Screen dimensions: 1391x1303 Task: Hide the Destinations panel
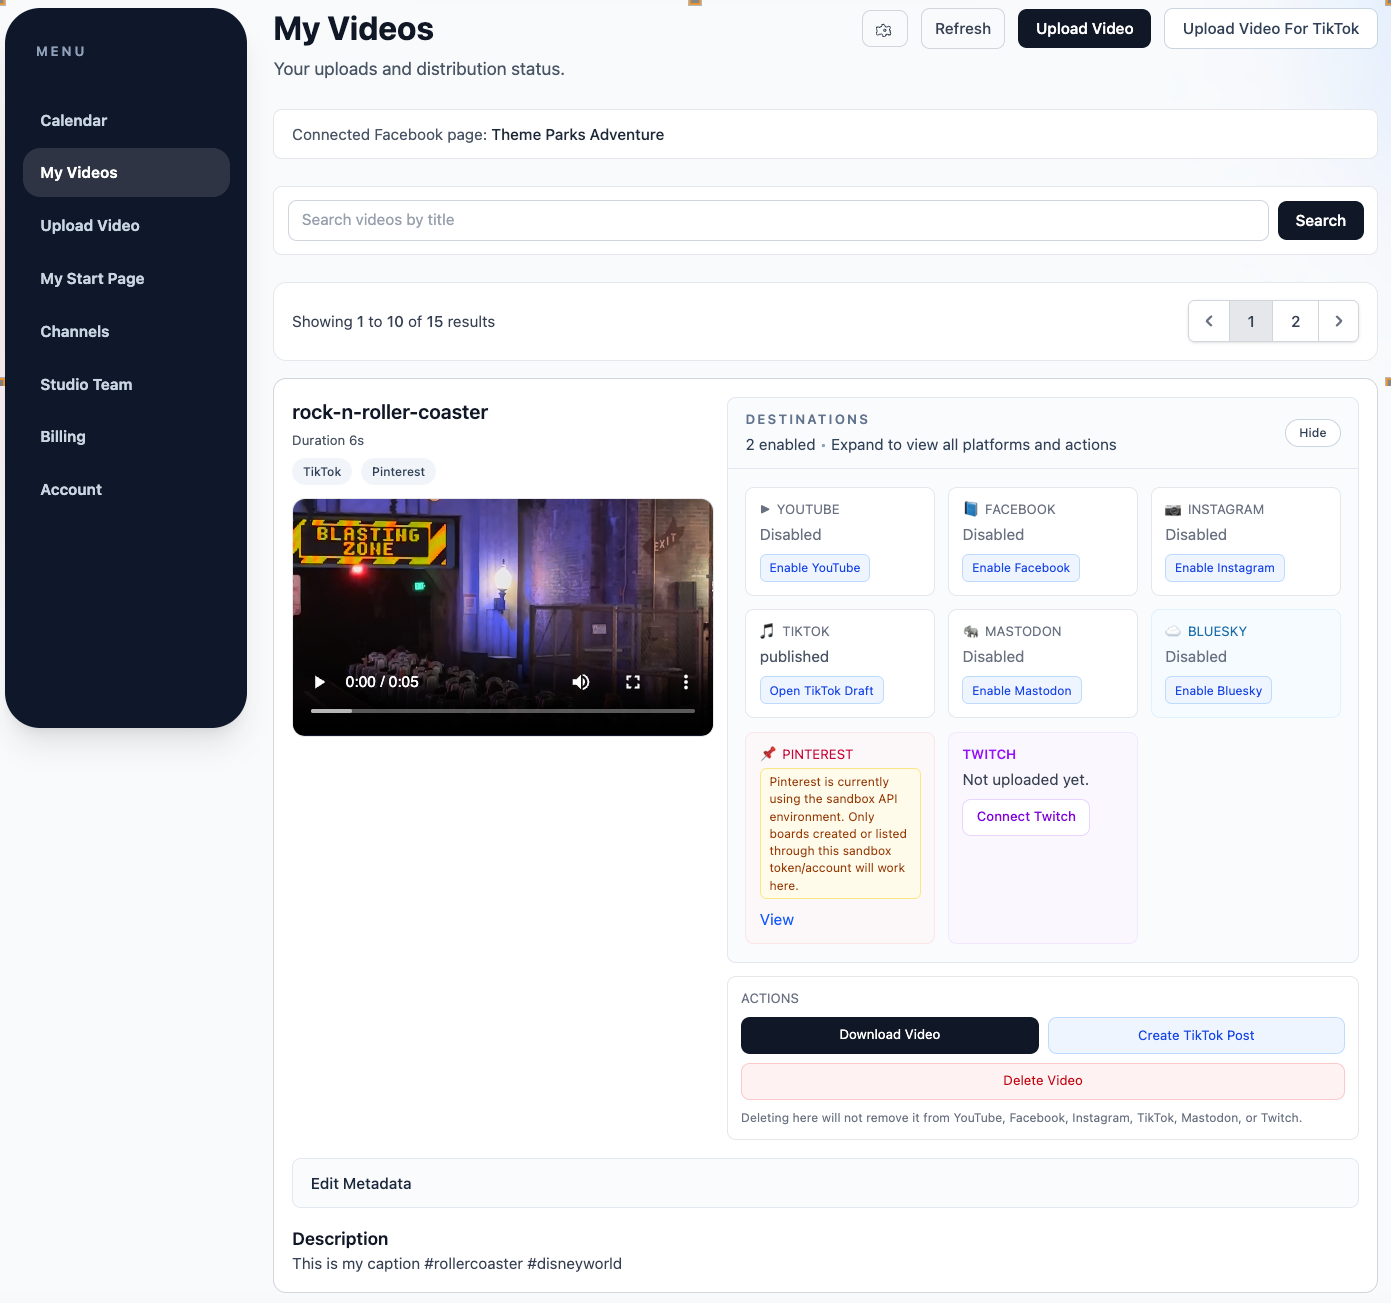[1312, 432]
